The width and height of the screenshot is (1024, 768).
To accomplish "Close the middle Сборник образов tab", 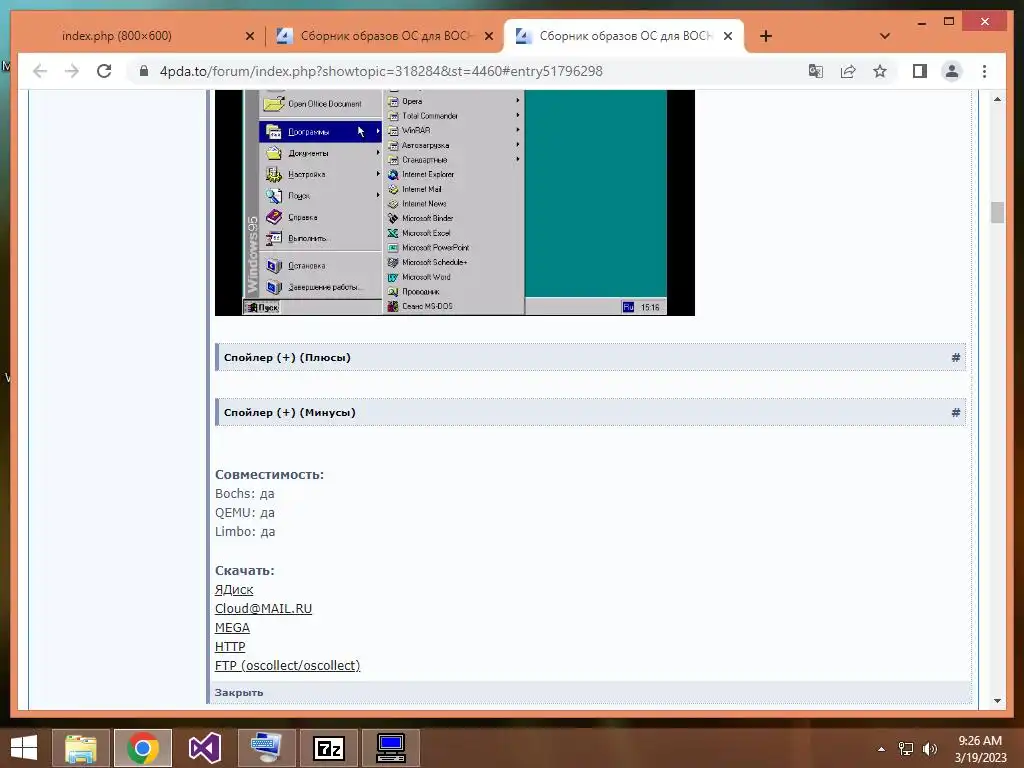I will point(488,36).
